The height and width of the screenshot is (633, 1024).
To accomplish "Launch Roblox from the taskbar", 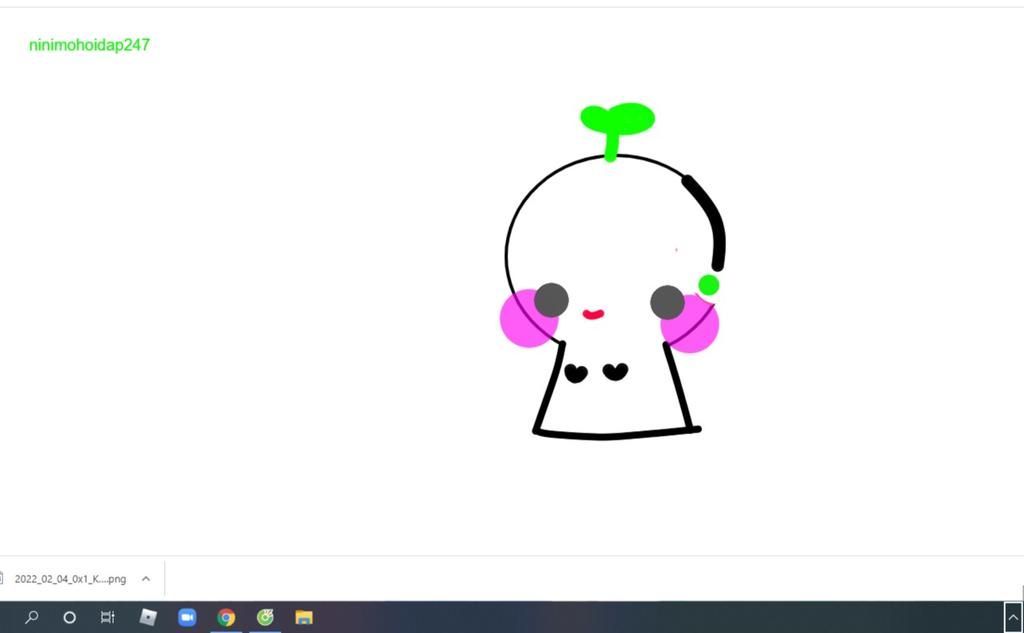I will (148, 617).
